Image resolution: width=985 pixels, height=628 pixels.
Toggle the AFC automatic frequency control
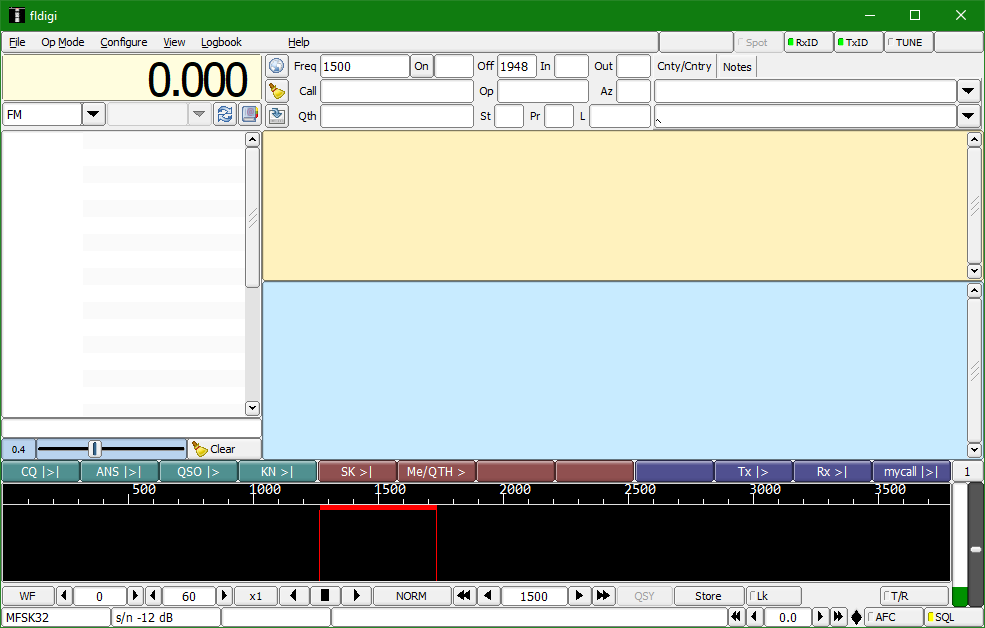pos(893,616)
